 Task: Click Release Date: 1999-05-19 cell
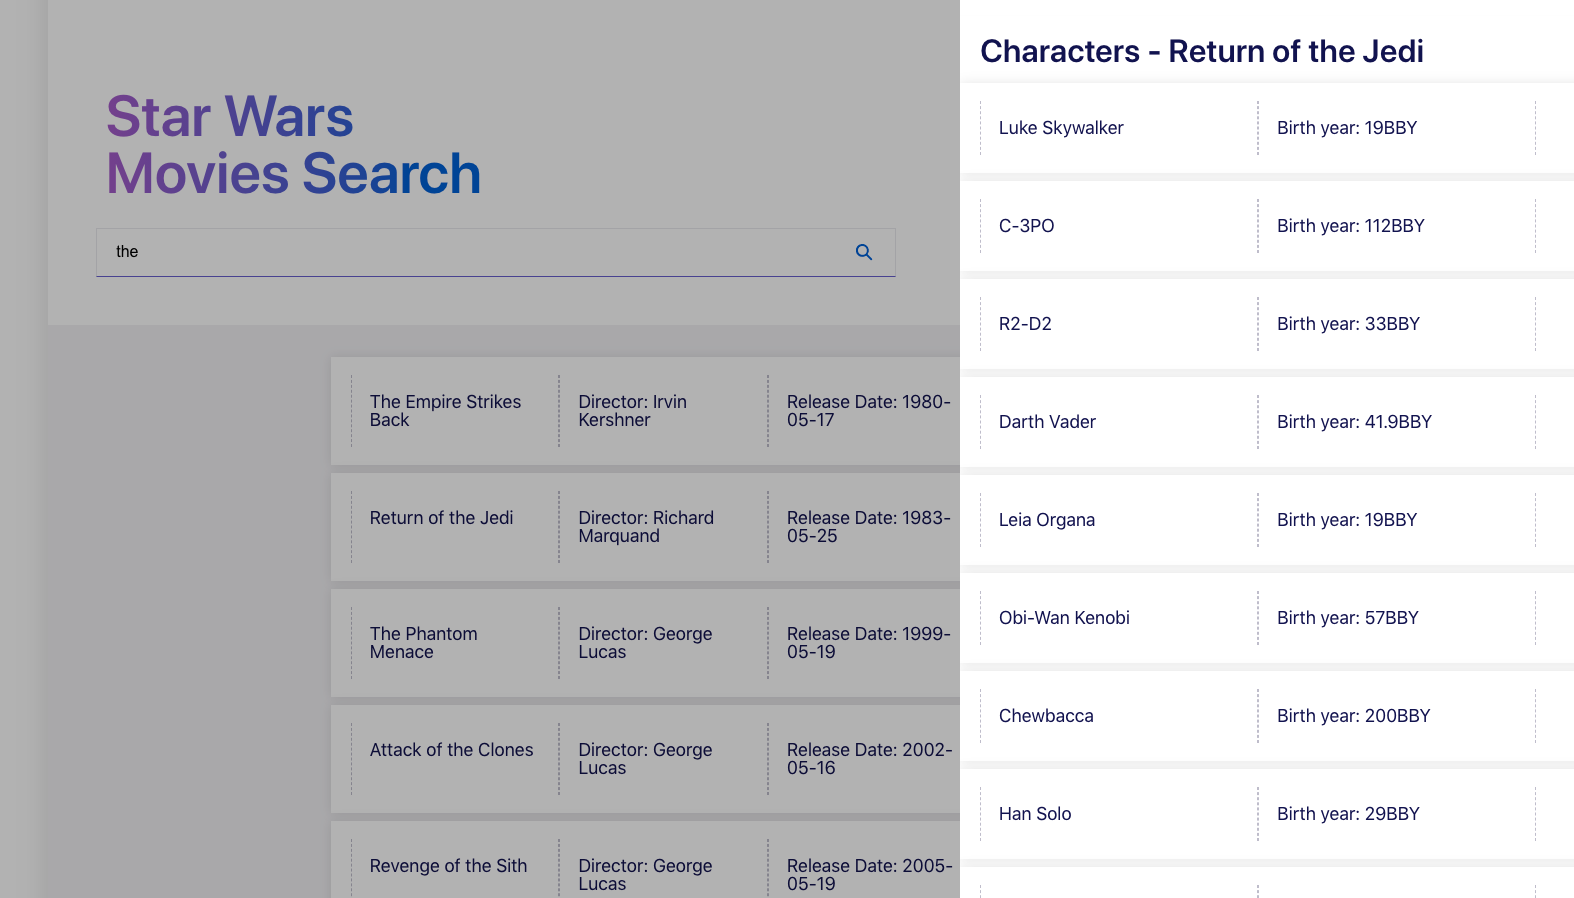pos(868,643)
